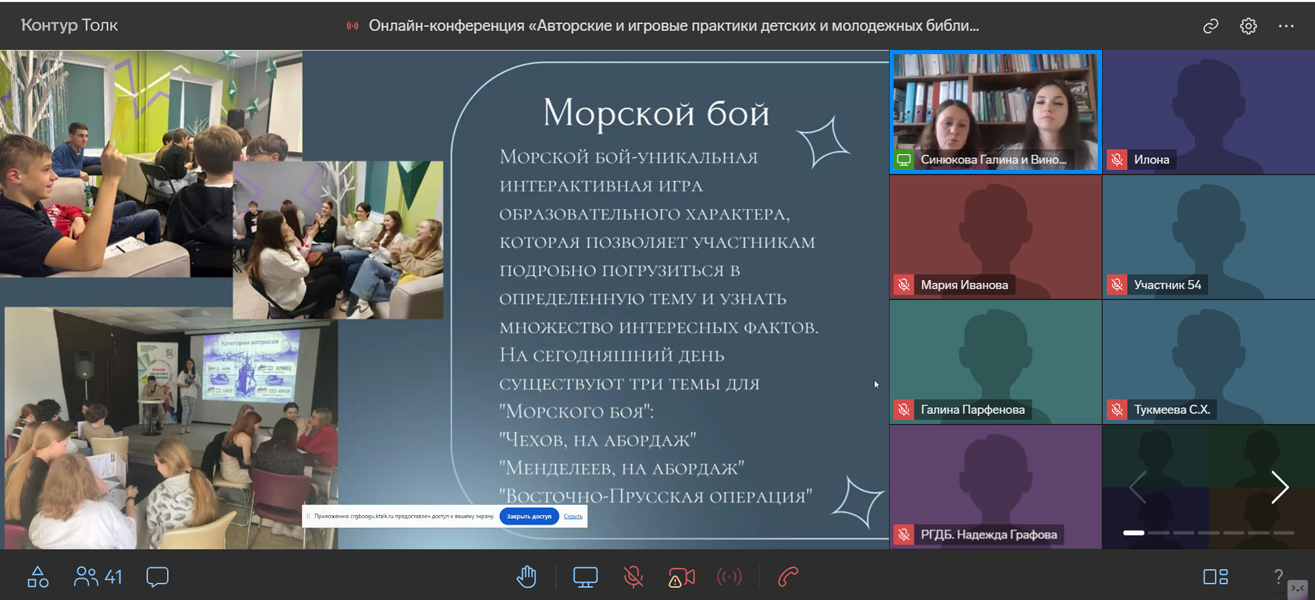1315x600 pixels.
Task: Go to previous page of participant tiles
Action: (x=1137, y=487)
